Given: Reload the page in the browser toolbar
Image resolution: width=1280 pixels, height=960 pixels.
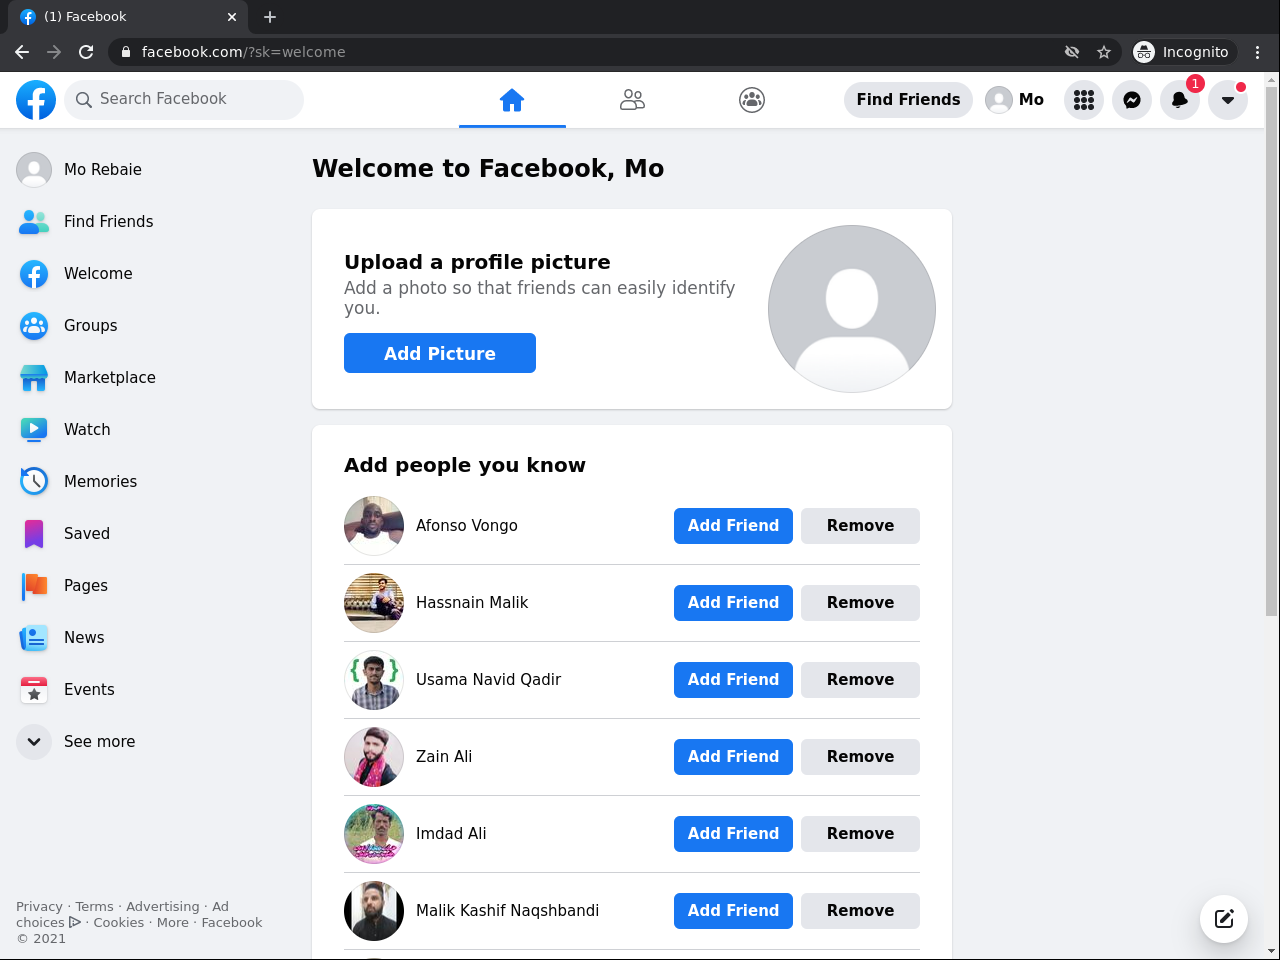Looking at the screenshot, I should coord(86,52).
